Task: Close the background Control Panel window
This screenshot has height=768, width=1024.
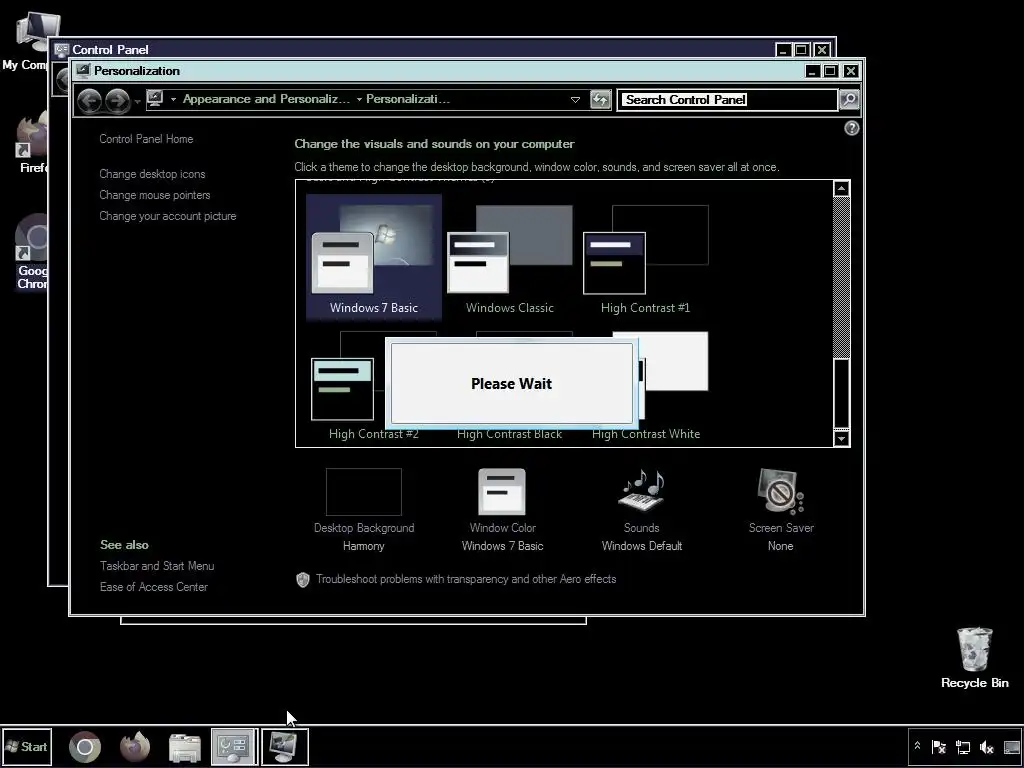Action: pyautogui.click(x=822, y=50)
